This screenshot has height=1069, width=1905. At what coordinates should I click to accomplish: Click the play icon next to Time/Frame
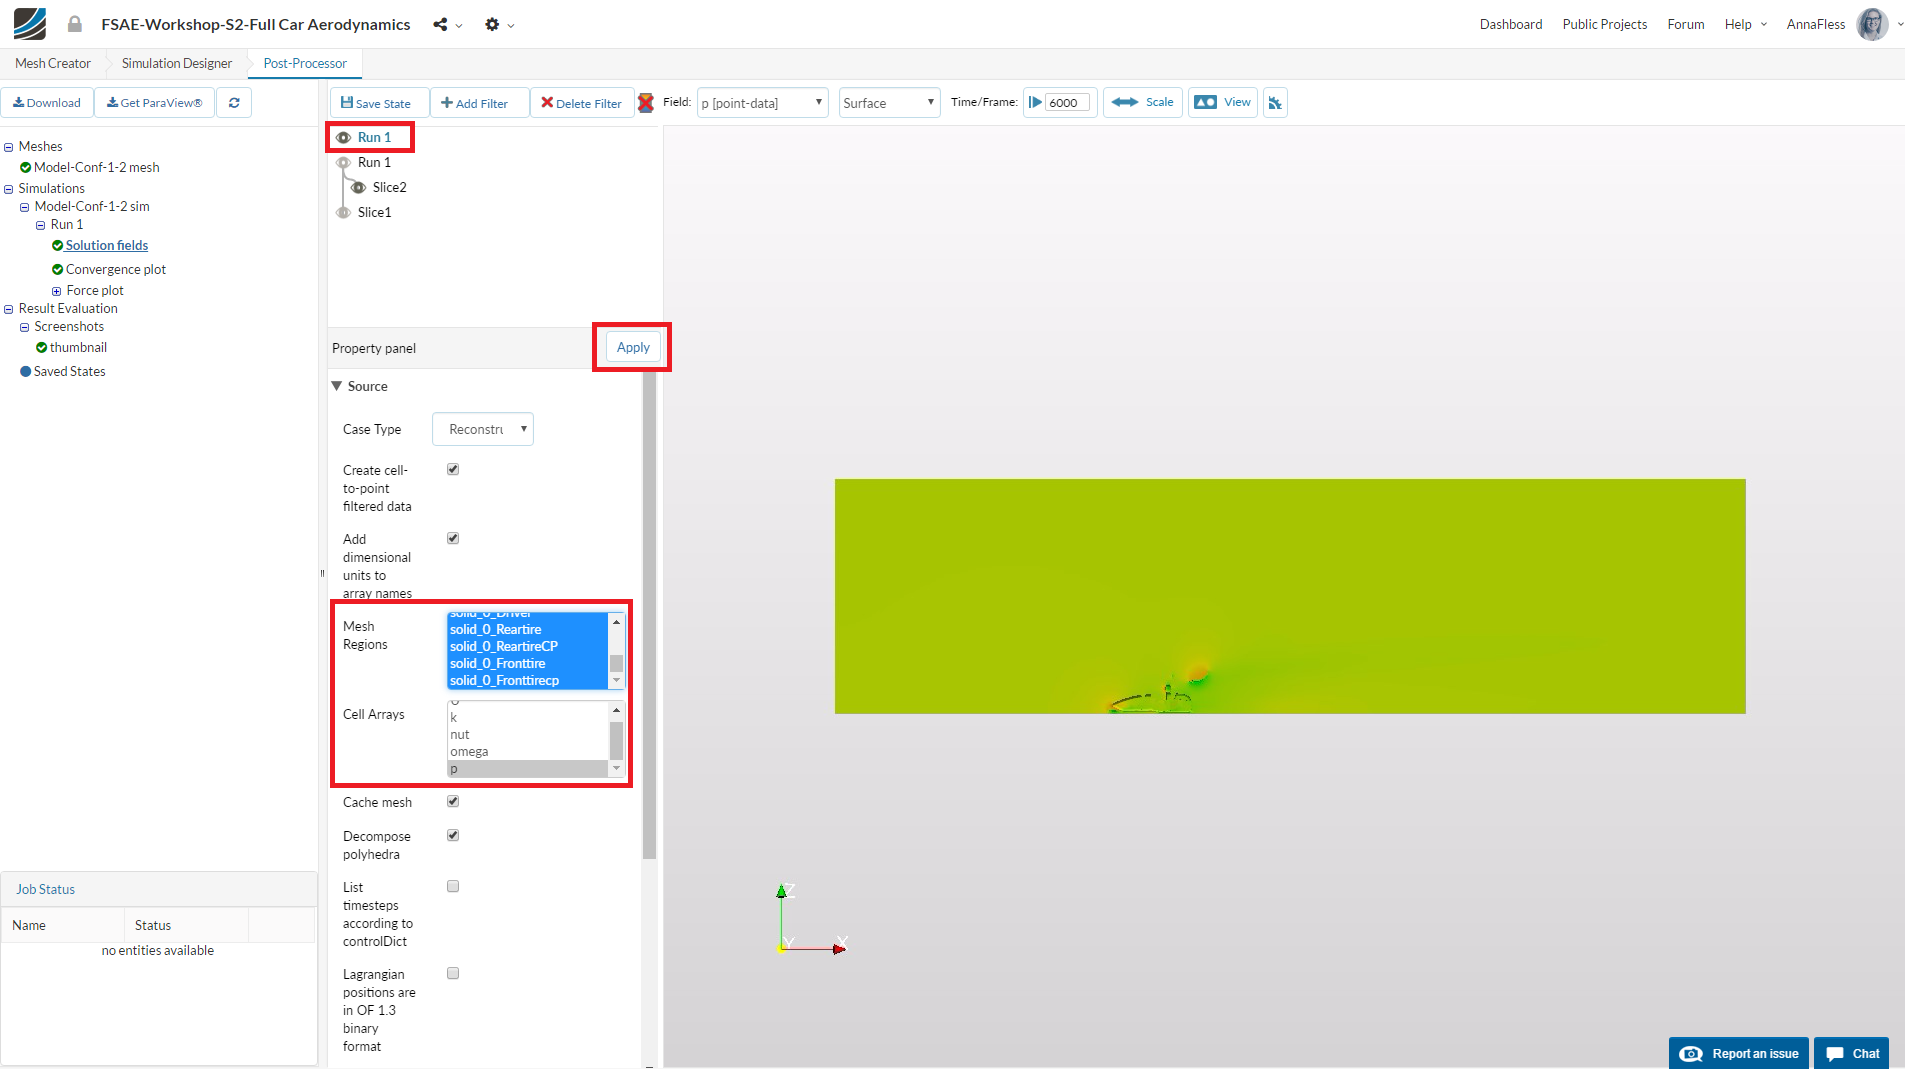(1035, 102)
